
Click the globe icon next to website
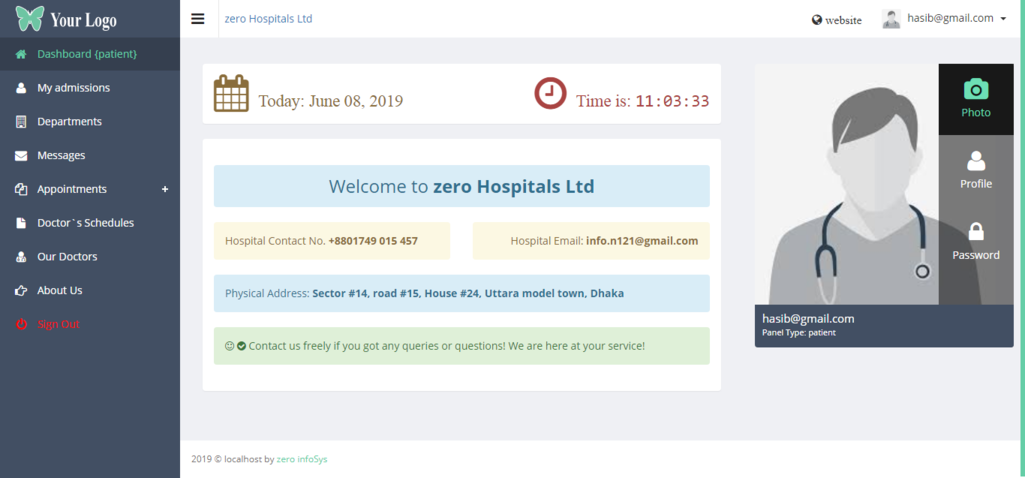tap(816, 20)
